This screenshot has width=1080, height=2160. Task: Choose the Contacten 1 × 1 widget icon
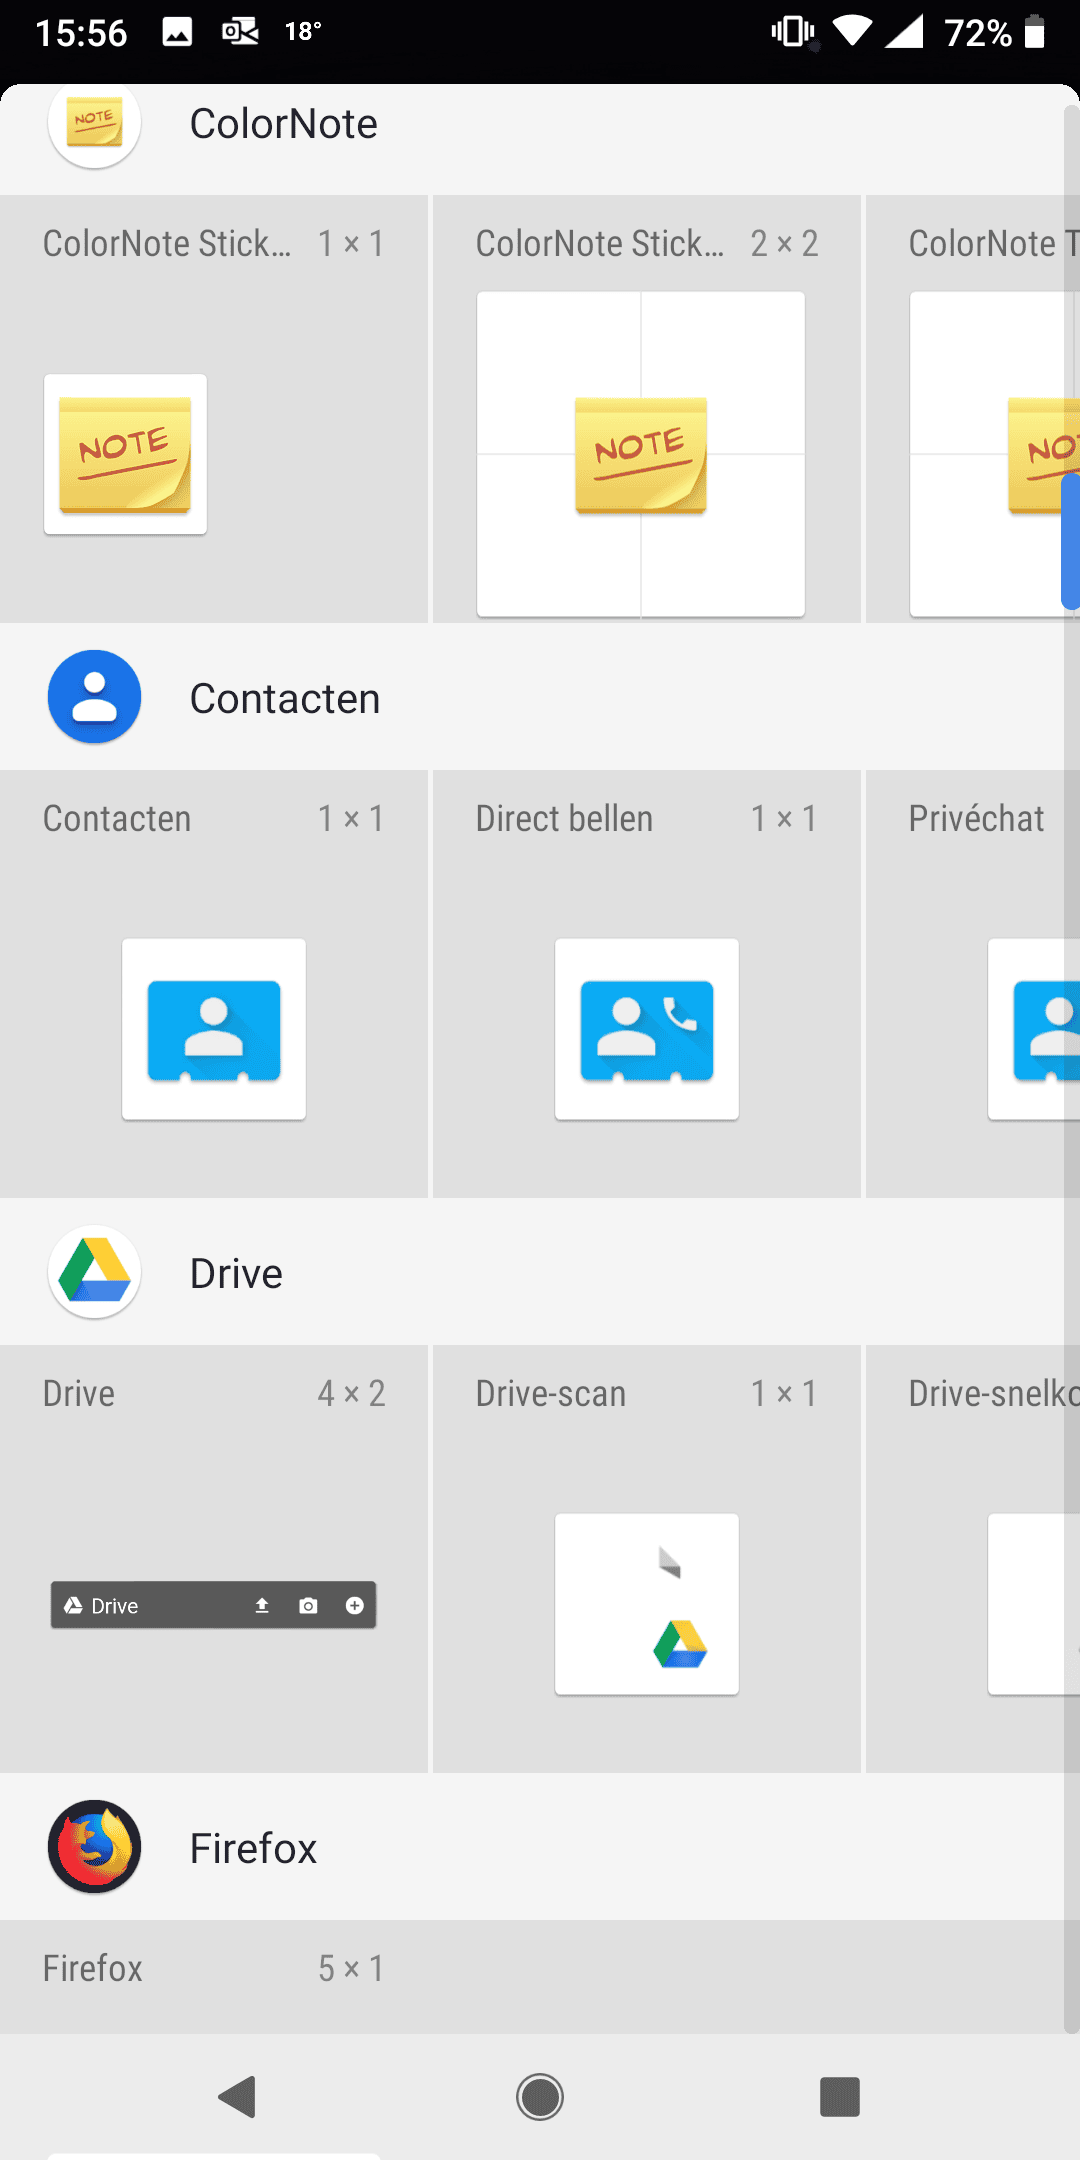tap(213, 1029)
